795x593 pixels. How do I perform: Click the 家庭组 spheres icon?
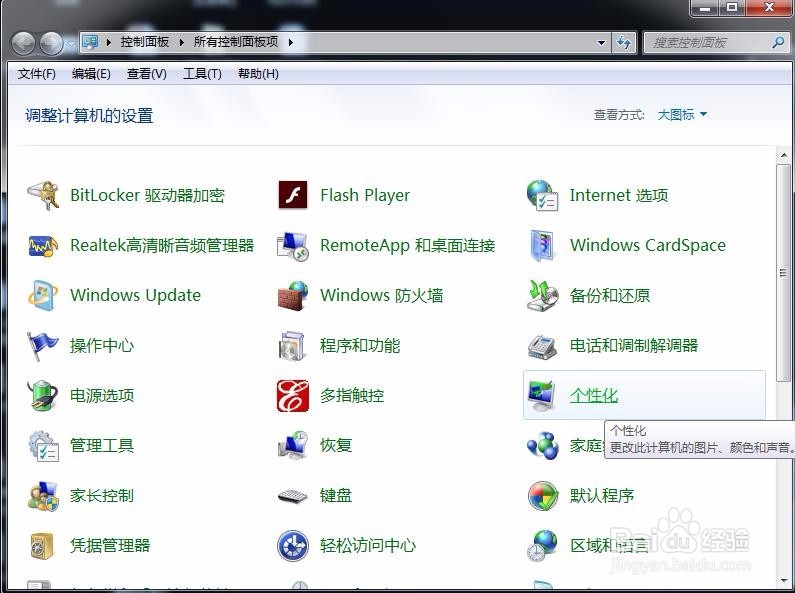542,446
